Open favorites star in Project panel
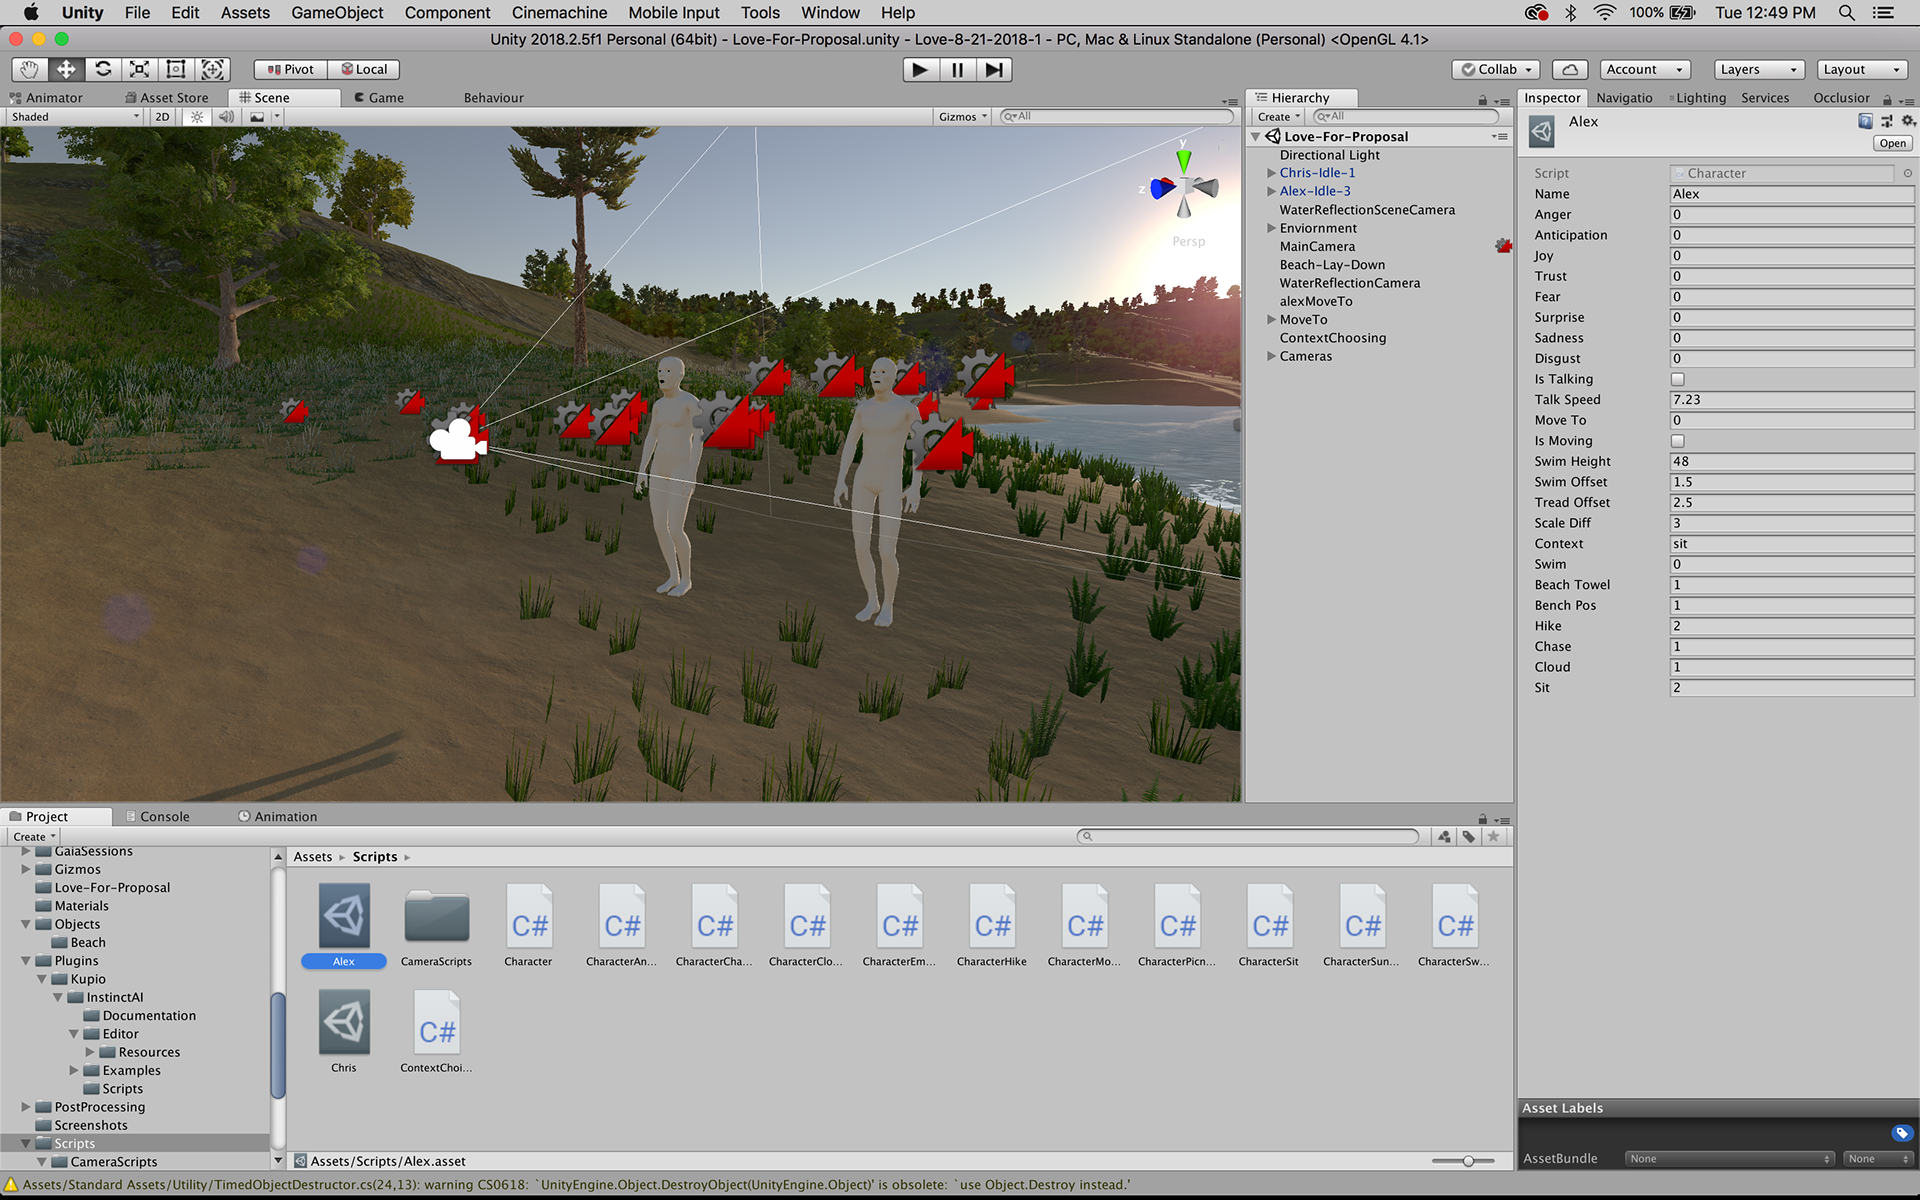Screen dimensions: 1920x1200 [1493, 837]
